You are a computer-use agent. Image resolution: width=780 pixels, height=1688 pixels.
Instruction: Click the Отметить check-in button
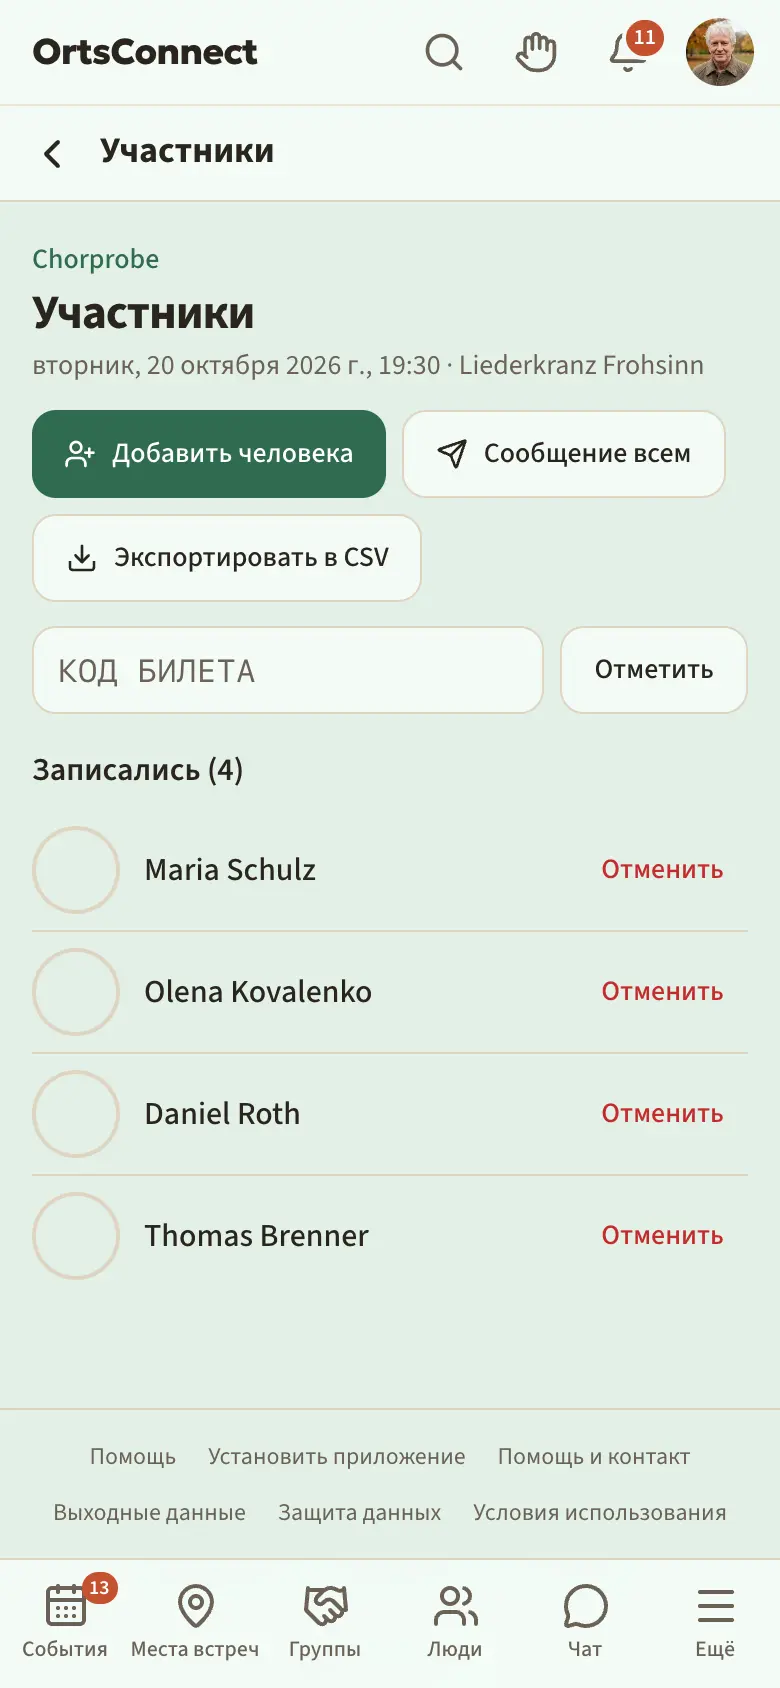[x=654, y=670]
